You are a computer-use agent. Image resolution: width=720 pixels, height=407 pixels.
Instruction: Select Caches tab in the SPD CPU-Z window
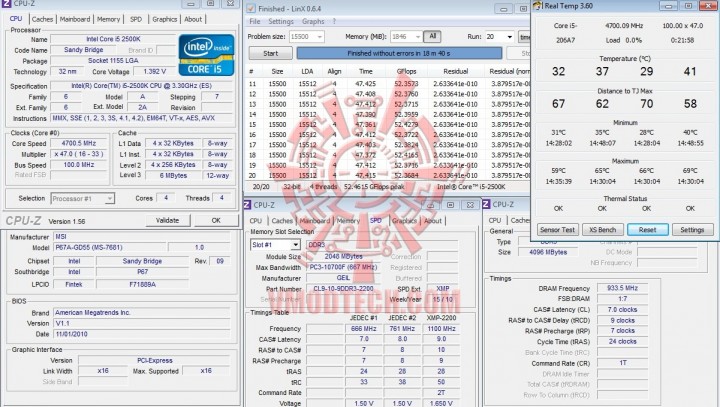[x=282, y=221]
